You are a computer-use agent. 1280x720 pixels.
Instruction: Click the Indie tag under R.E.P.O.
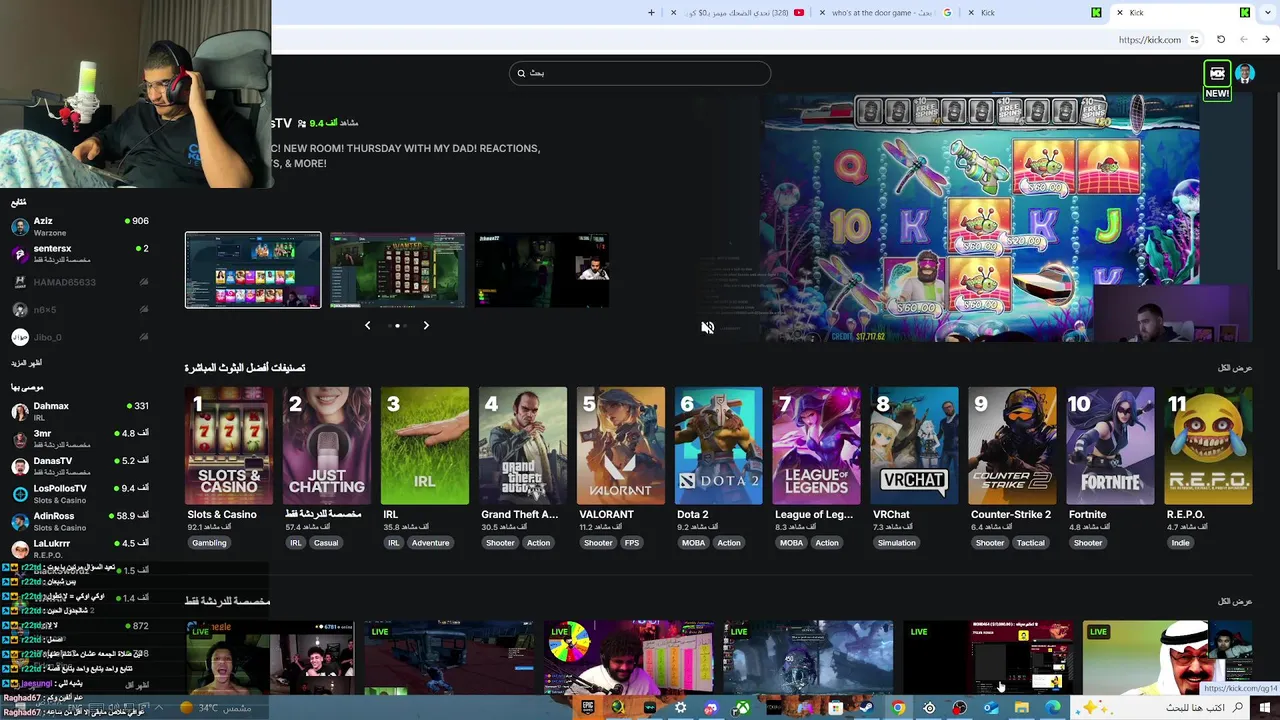click(1181, 543)
